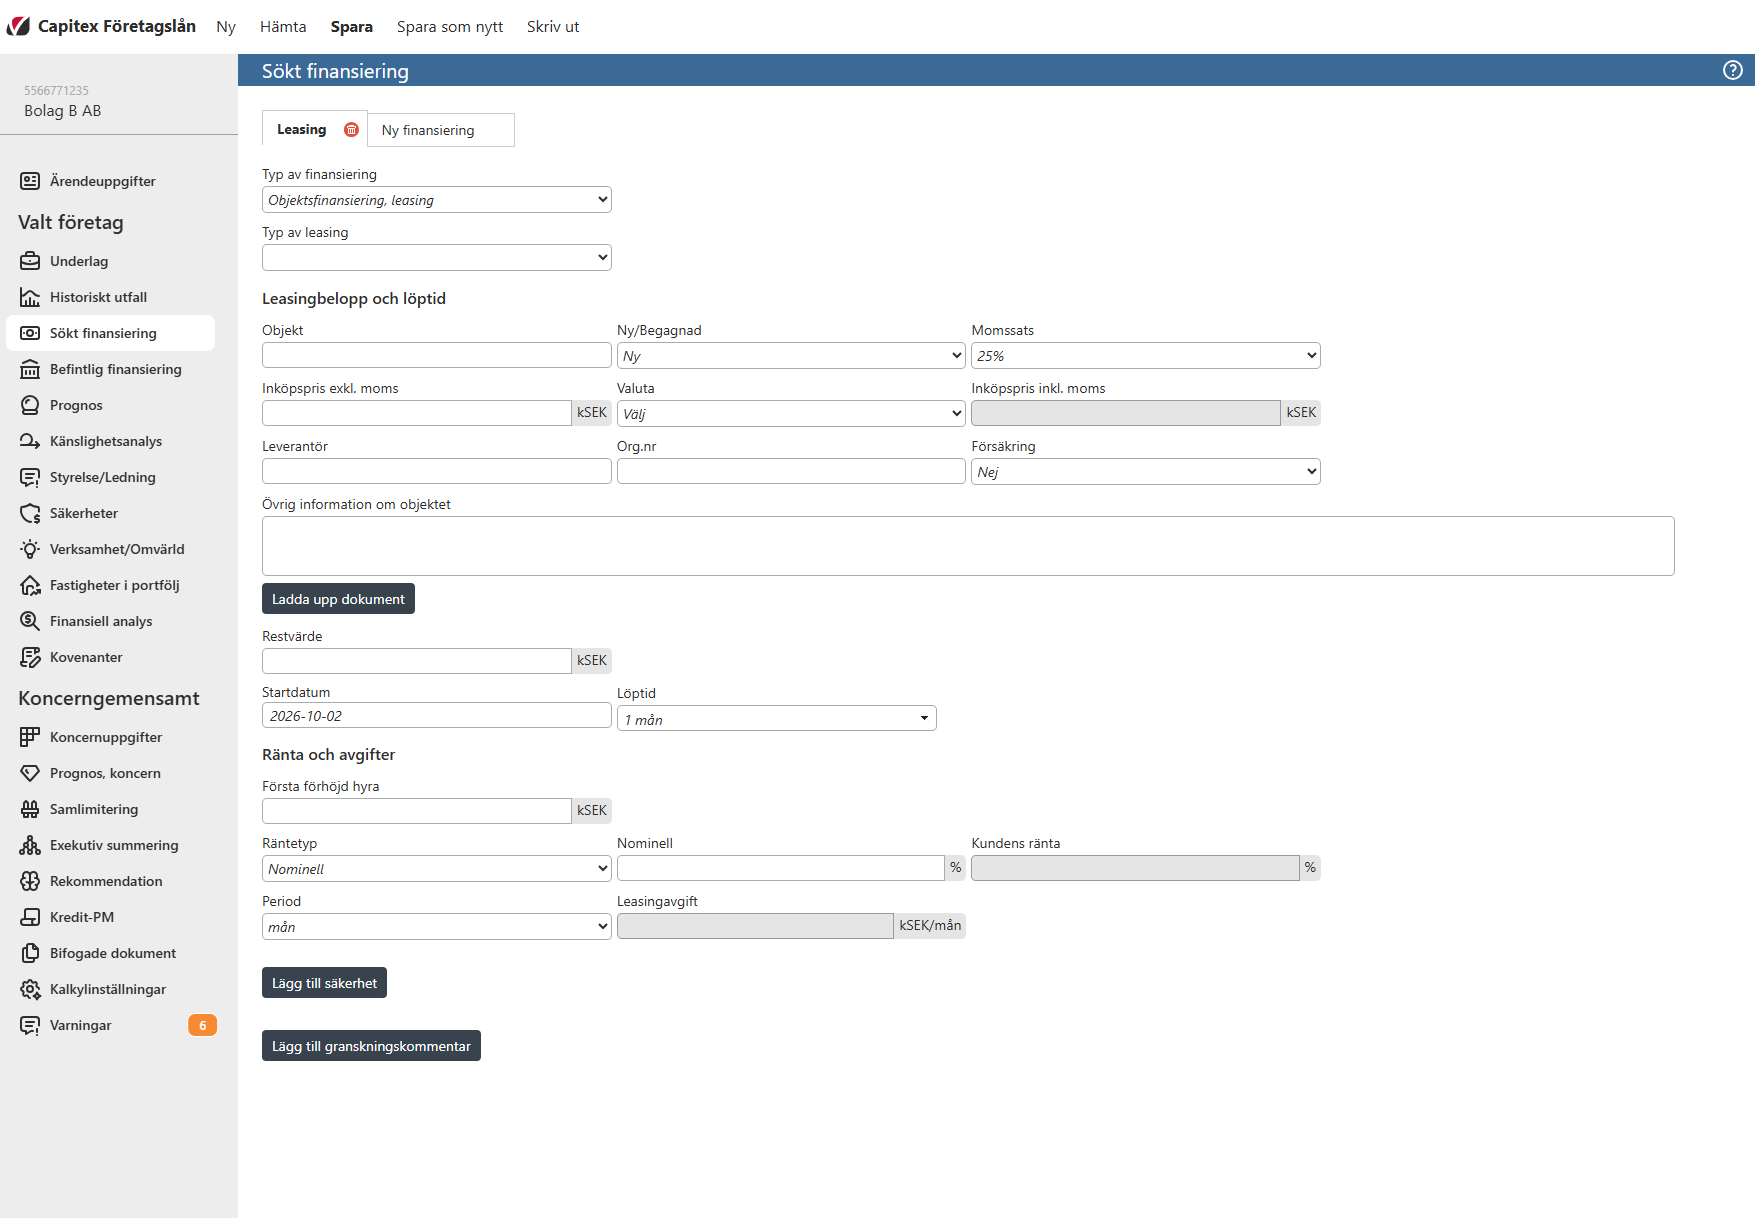Click the Ladda upp dokument button
This screenshot has height=1218, width=1755.
click(338, 599)
